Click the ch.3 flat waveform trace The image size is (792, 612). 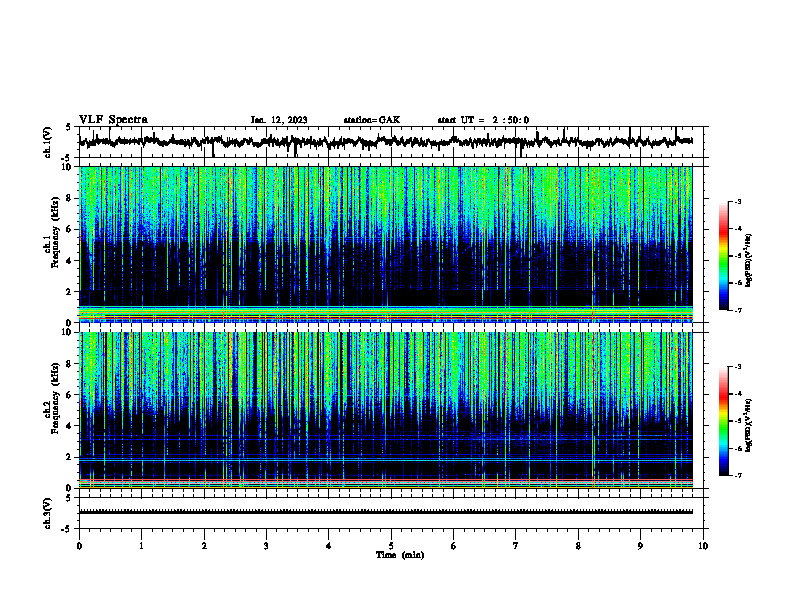coord(385,512)
